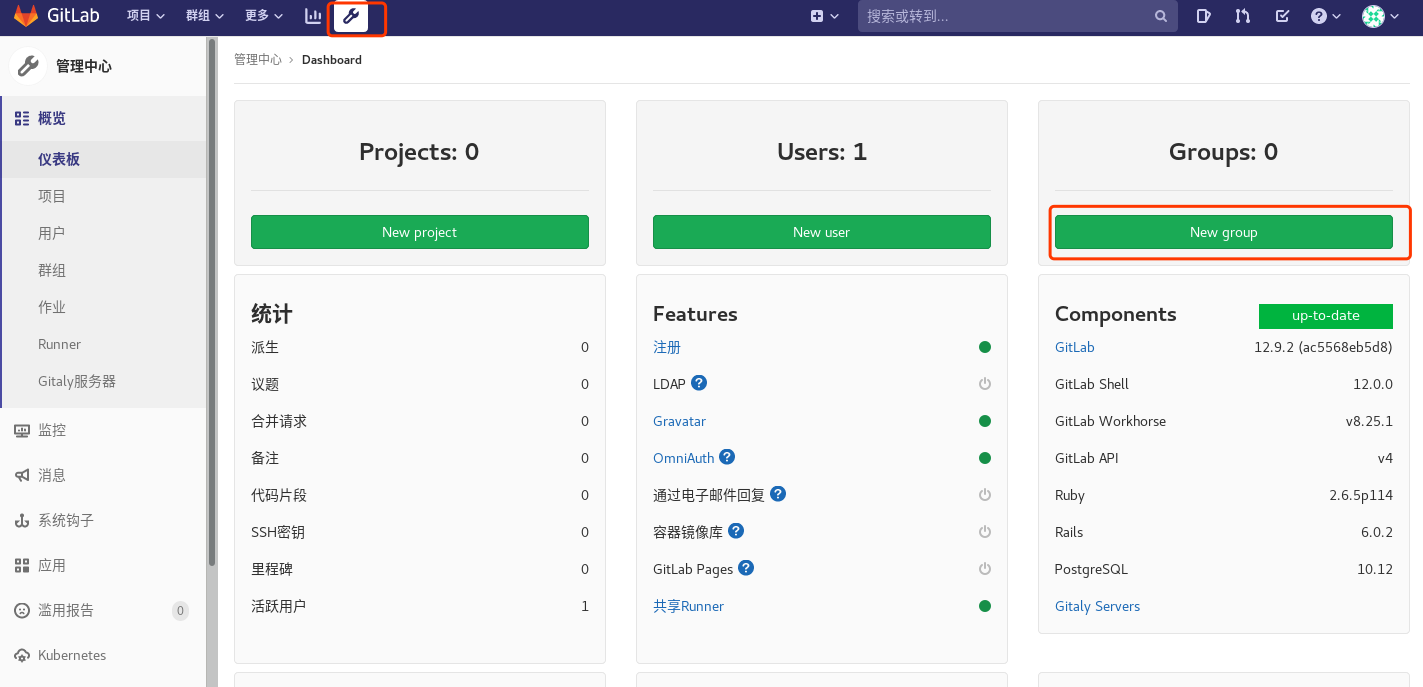Click the New user button
Image resolution: width=1423 pixels, height=687 pixels.
(821, 232)
